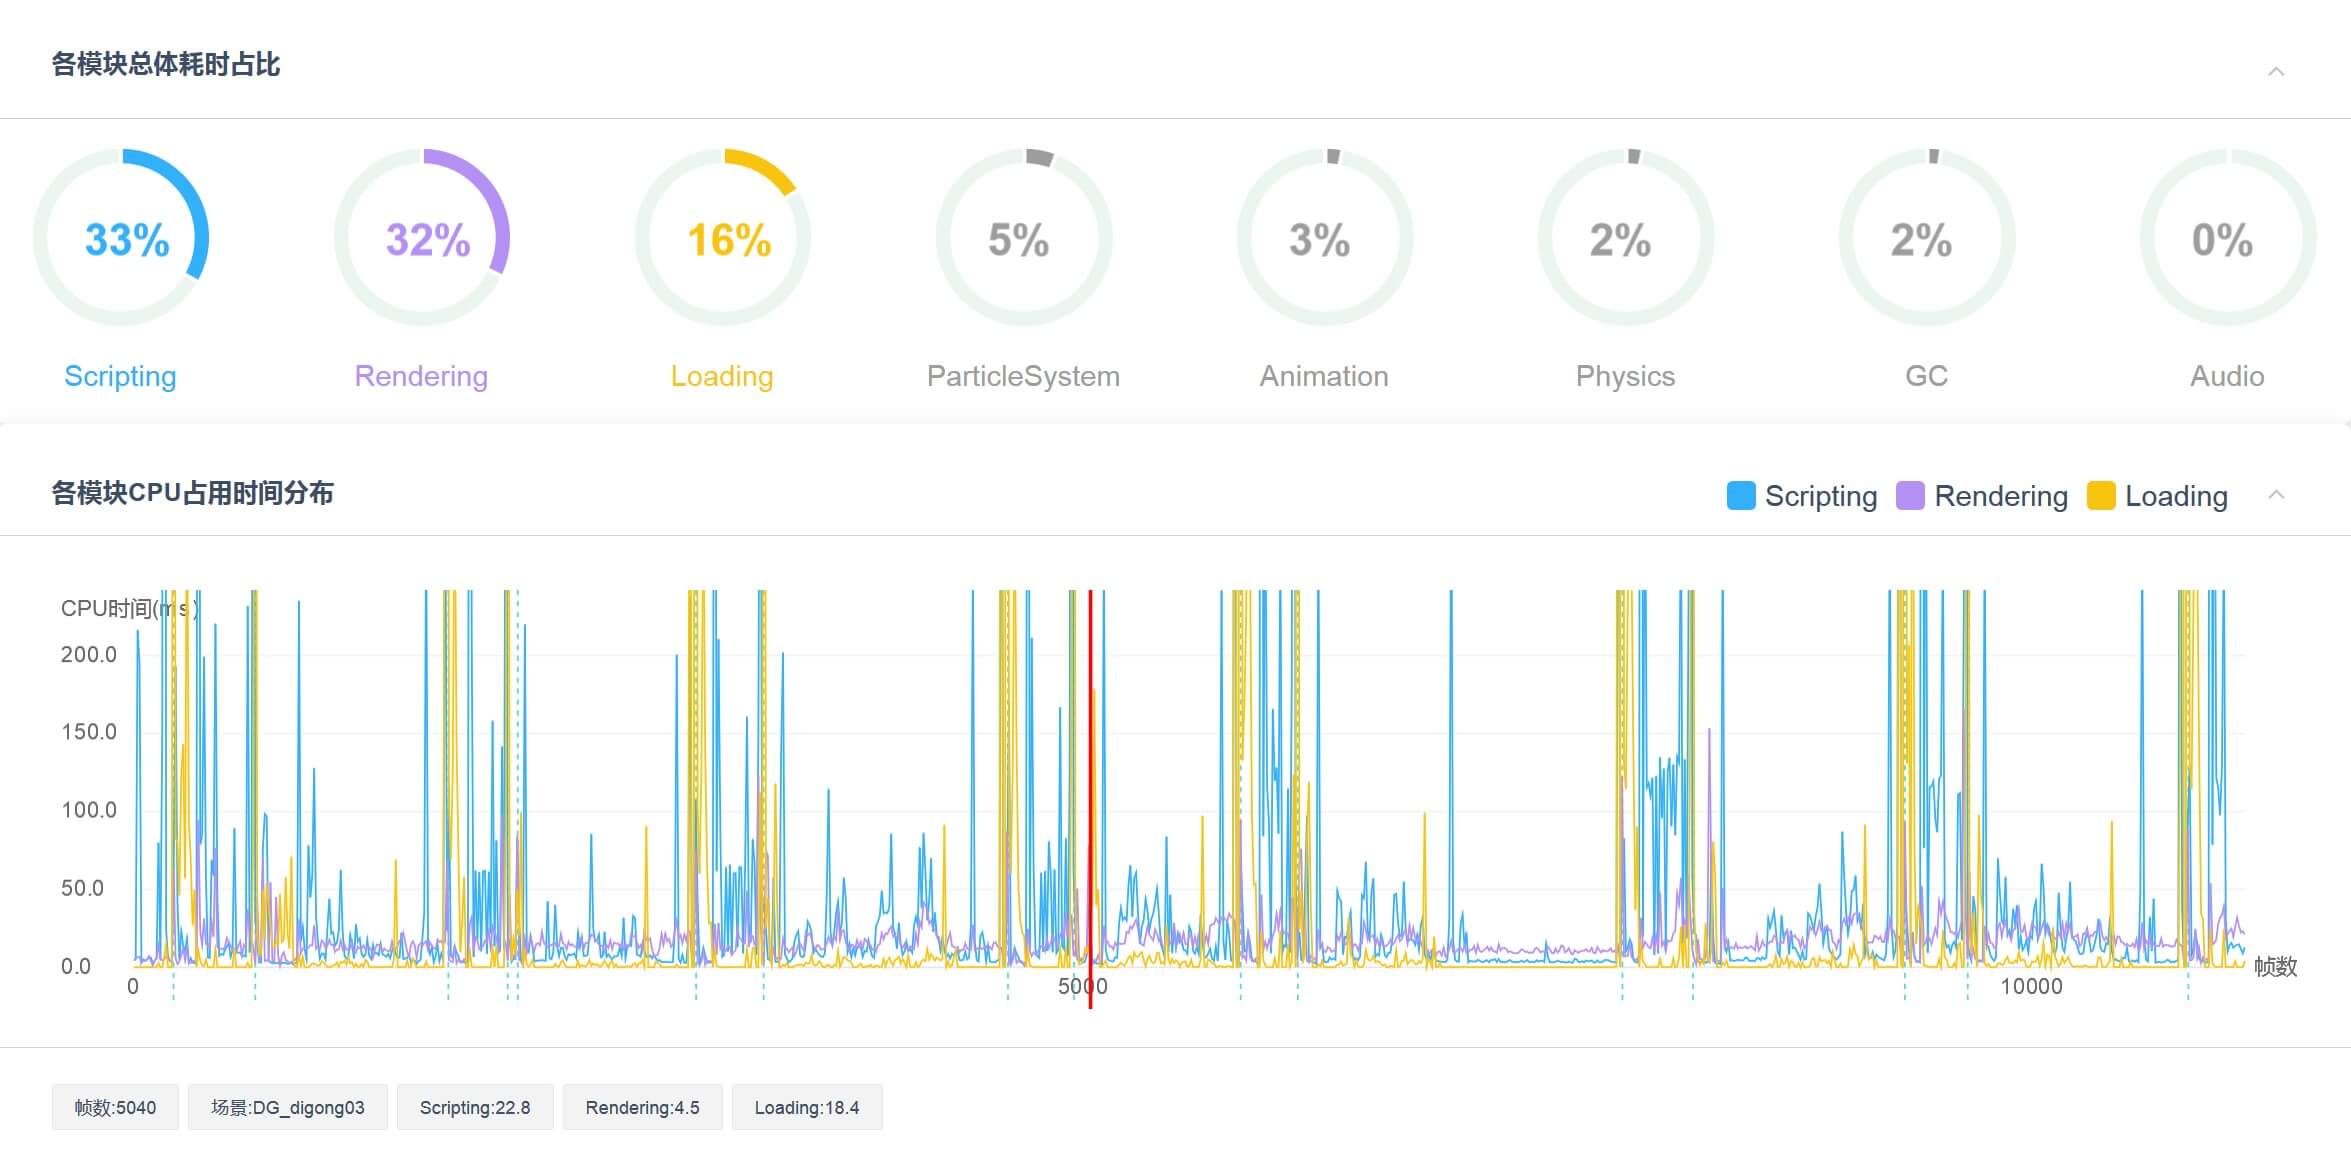2351x1156 pixels.
Task: Click the Loading:18.4 value tag
Action: click(807, 1107)
